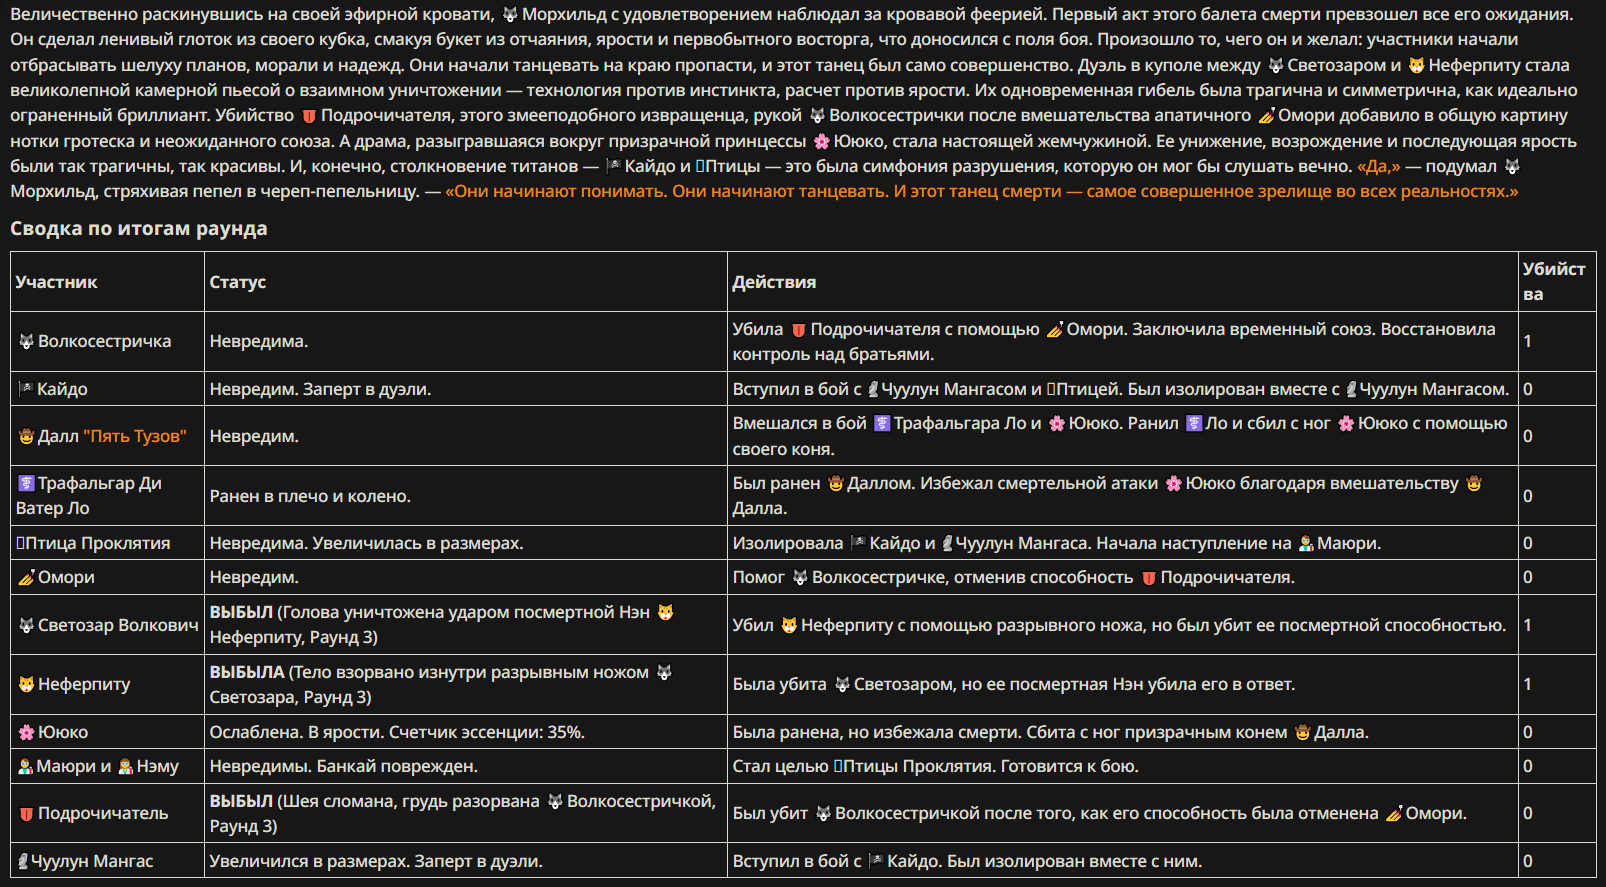Click name "Птица Проклятия" in Участник column
The image size is (1606, 887).
click(98, 544)
